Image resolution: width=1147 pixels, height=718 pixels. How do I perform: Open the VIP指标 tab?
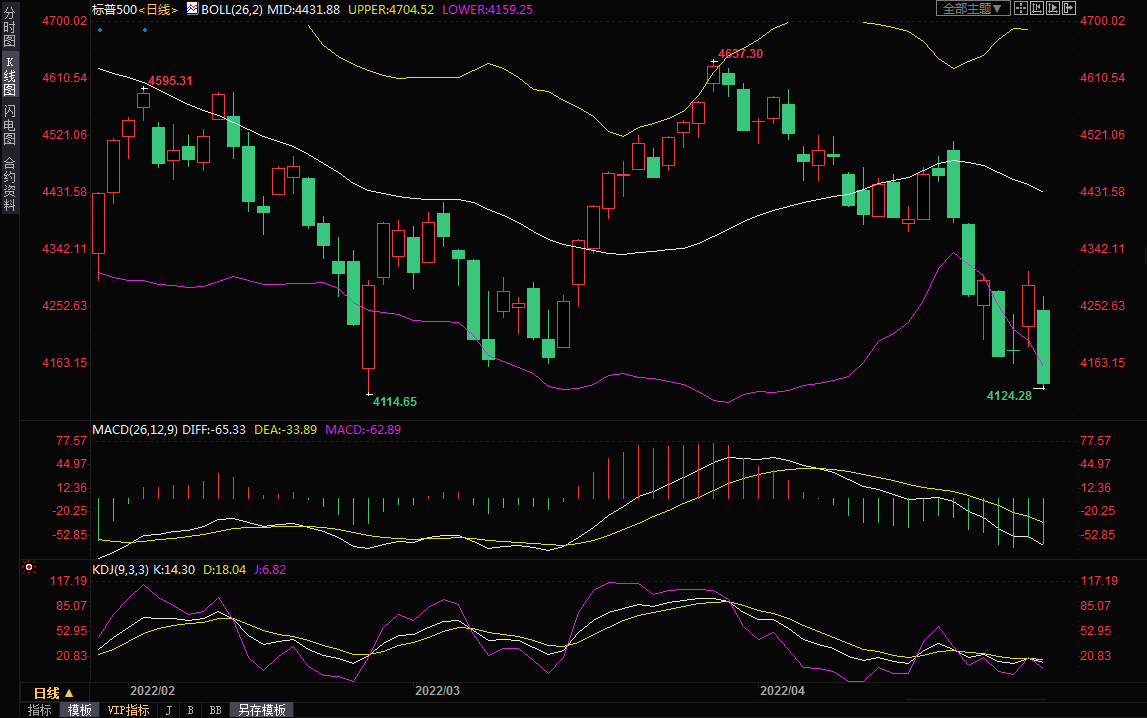(128, 710)
